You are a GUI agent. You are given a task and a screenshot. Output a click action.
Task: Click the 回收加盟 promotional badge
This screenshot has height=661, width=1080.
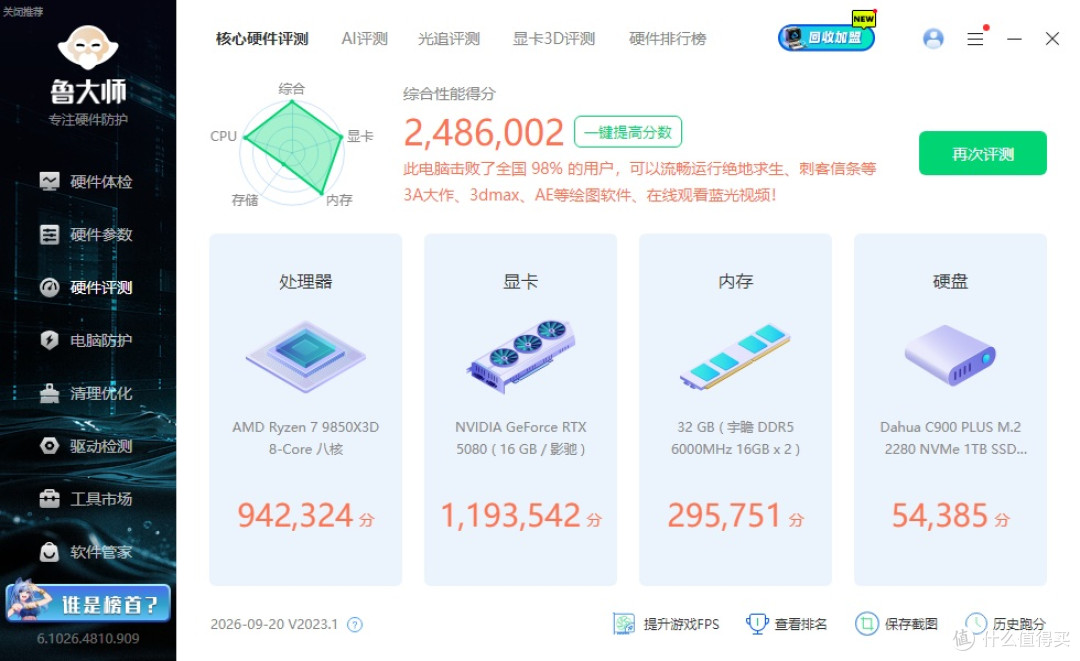(827, 37)
